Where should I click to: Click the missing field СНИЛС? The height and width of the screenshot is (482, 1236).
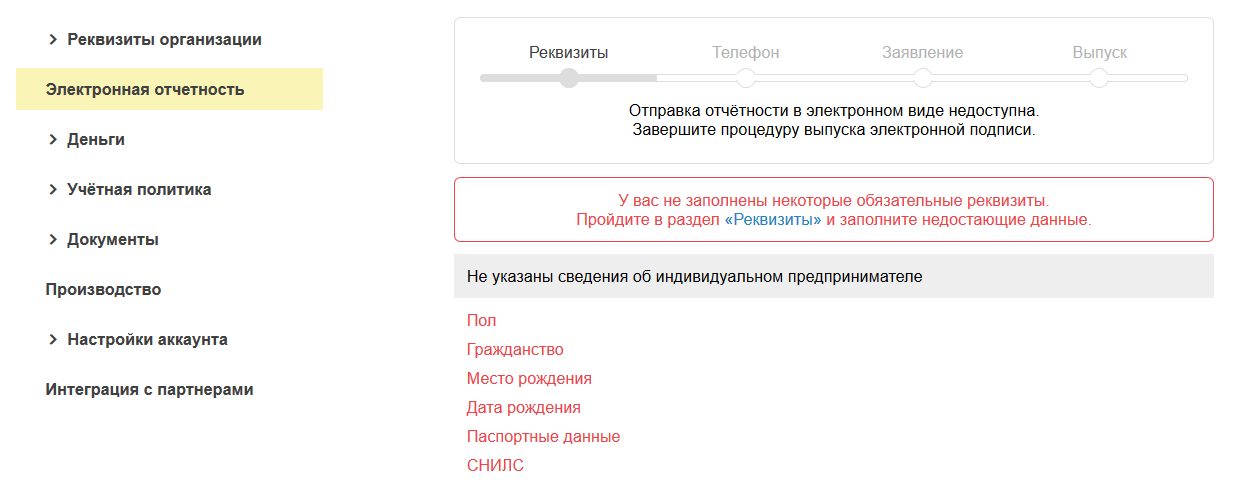[495, 466]
